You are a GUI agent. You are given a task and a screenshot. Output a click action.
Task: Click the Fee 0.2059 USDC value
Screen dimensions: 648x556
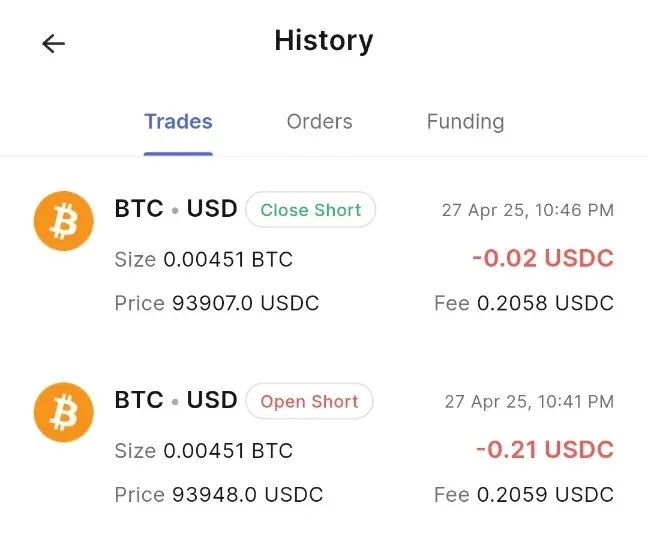tap(524, 495)
